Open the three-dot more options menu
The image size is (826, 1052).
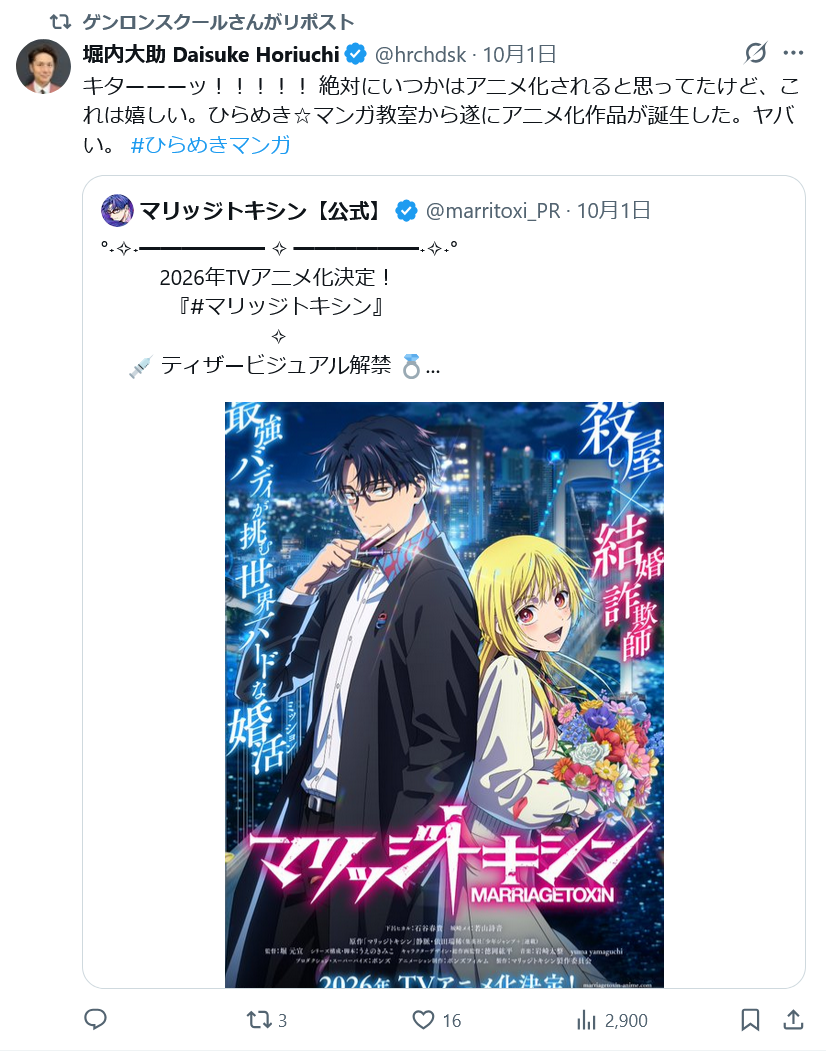793,53
